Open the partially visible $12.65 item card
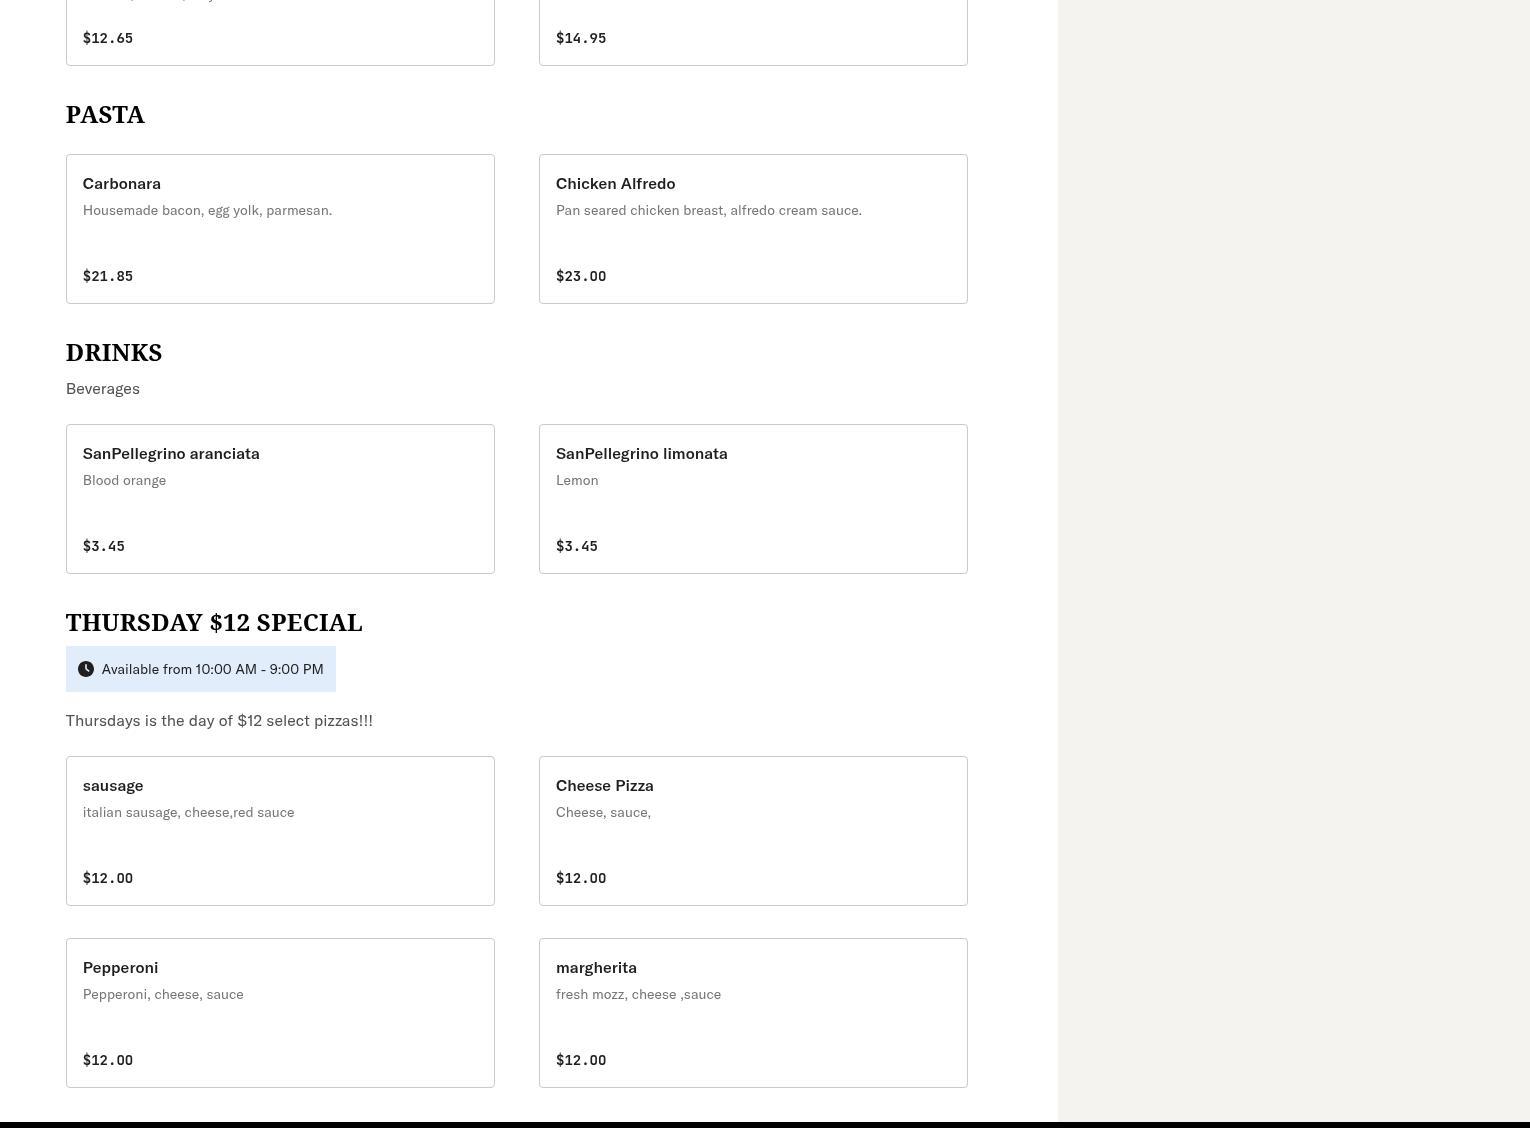Screen dimensions: 1530x1128 coord(280,32)
